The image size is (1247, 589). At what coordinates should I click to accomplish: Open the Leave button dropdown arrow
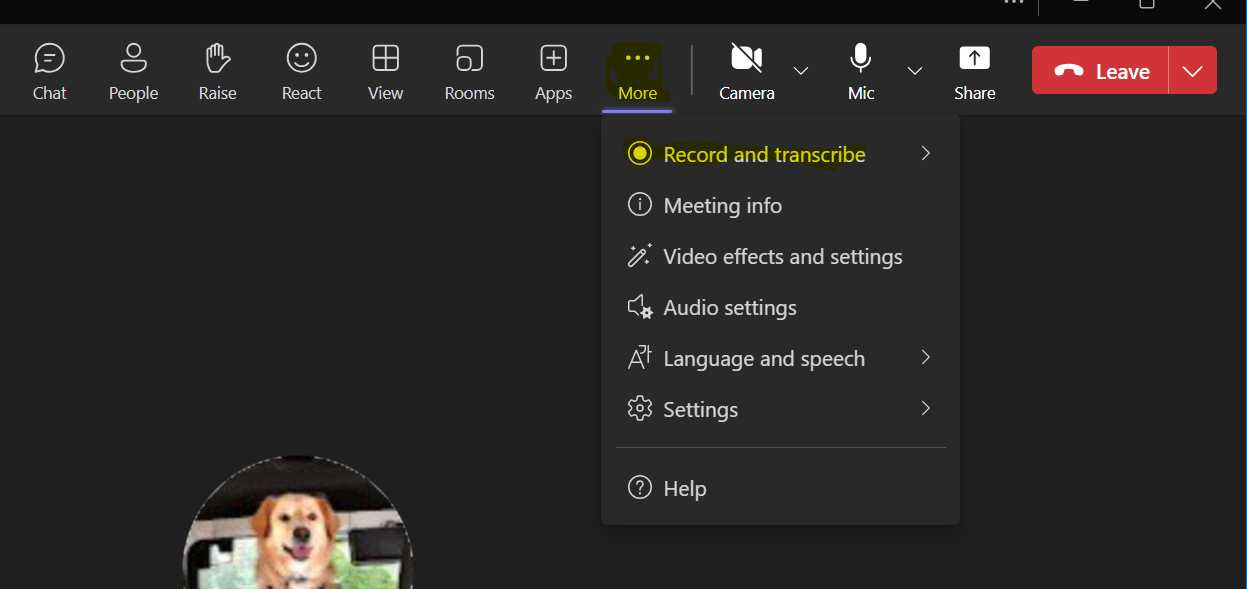tap(1192, 71)
